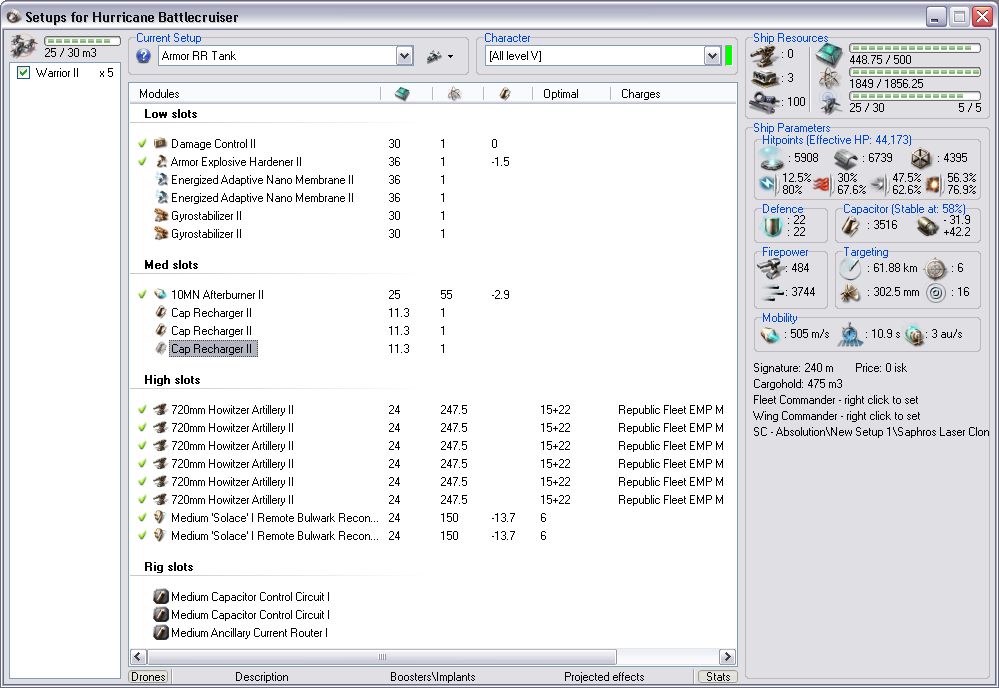Click the blue help question mark icon
This screenshot has width=999, height=688.
[143, 56]
